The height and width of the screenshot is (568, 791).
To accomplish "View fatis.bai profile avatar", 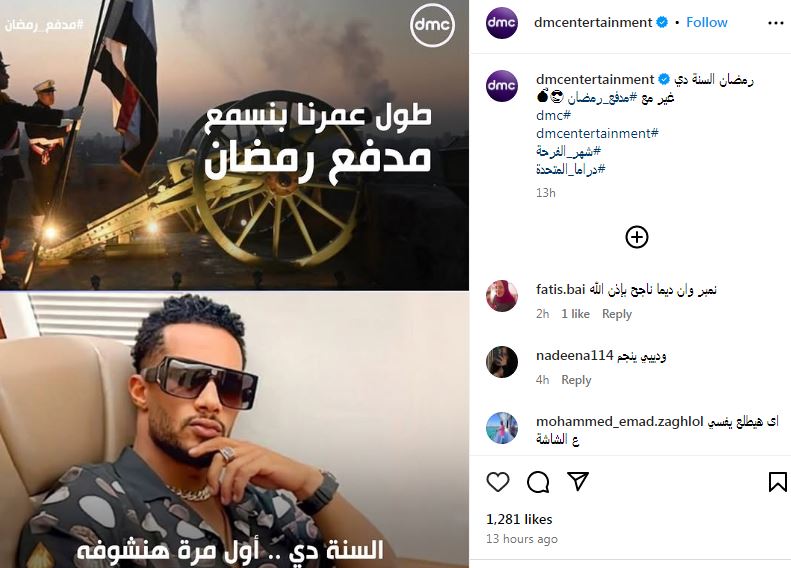I will pos(501,296).
